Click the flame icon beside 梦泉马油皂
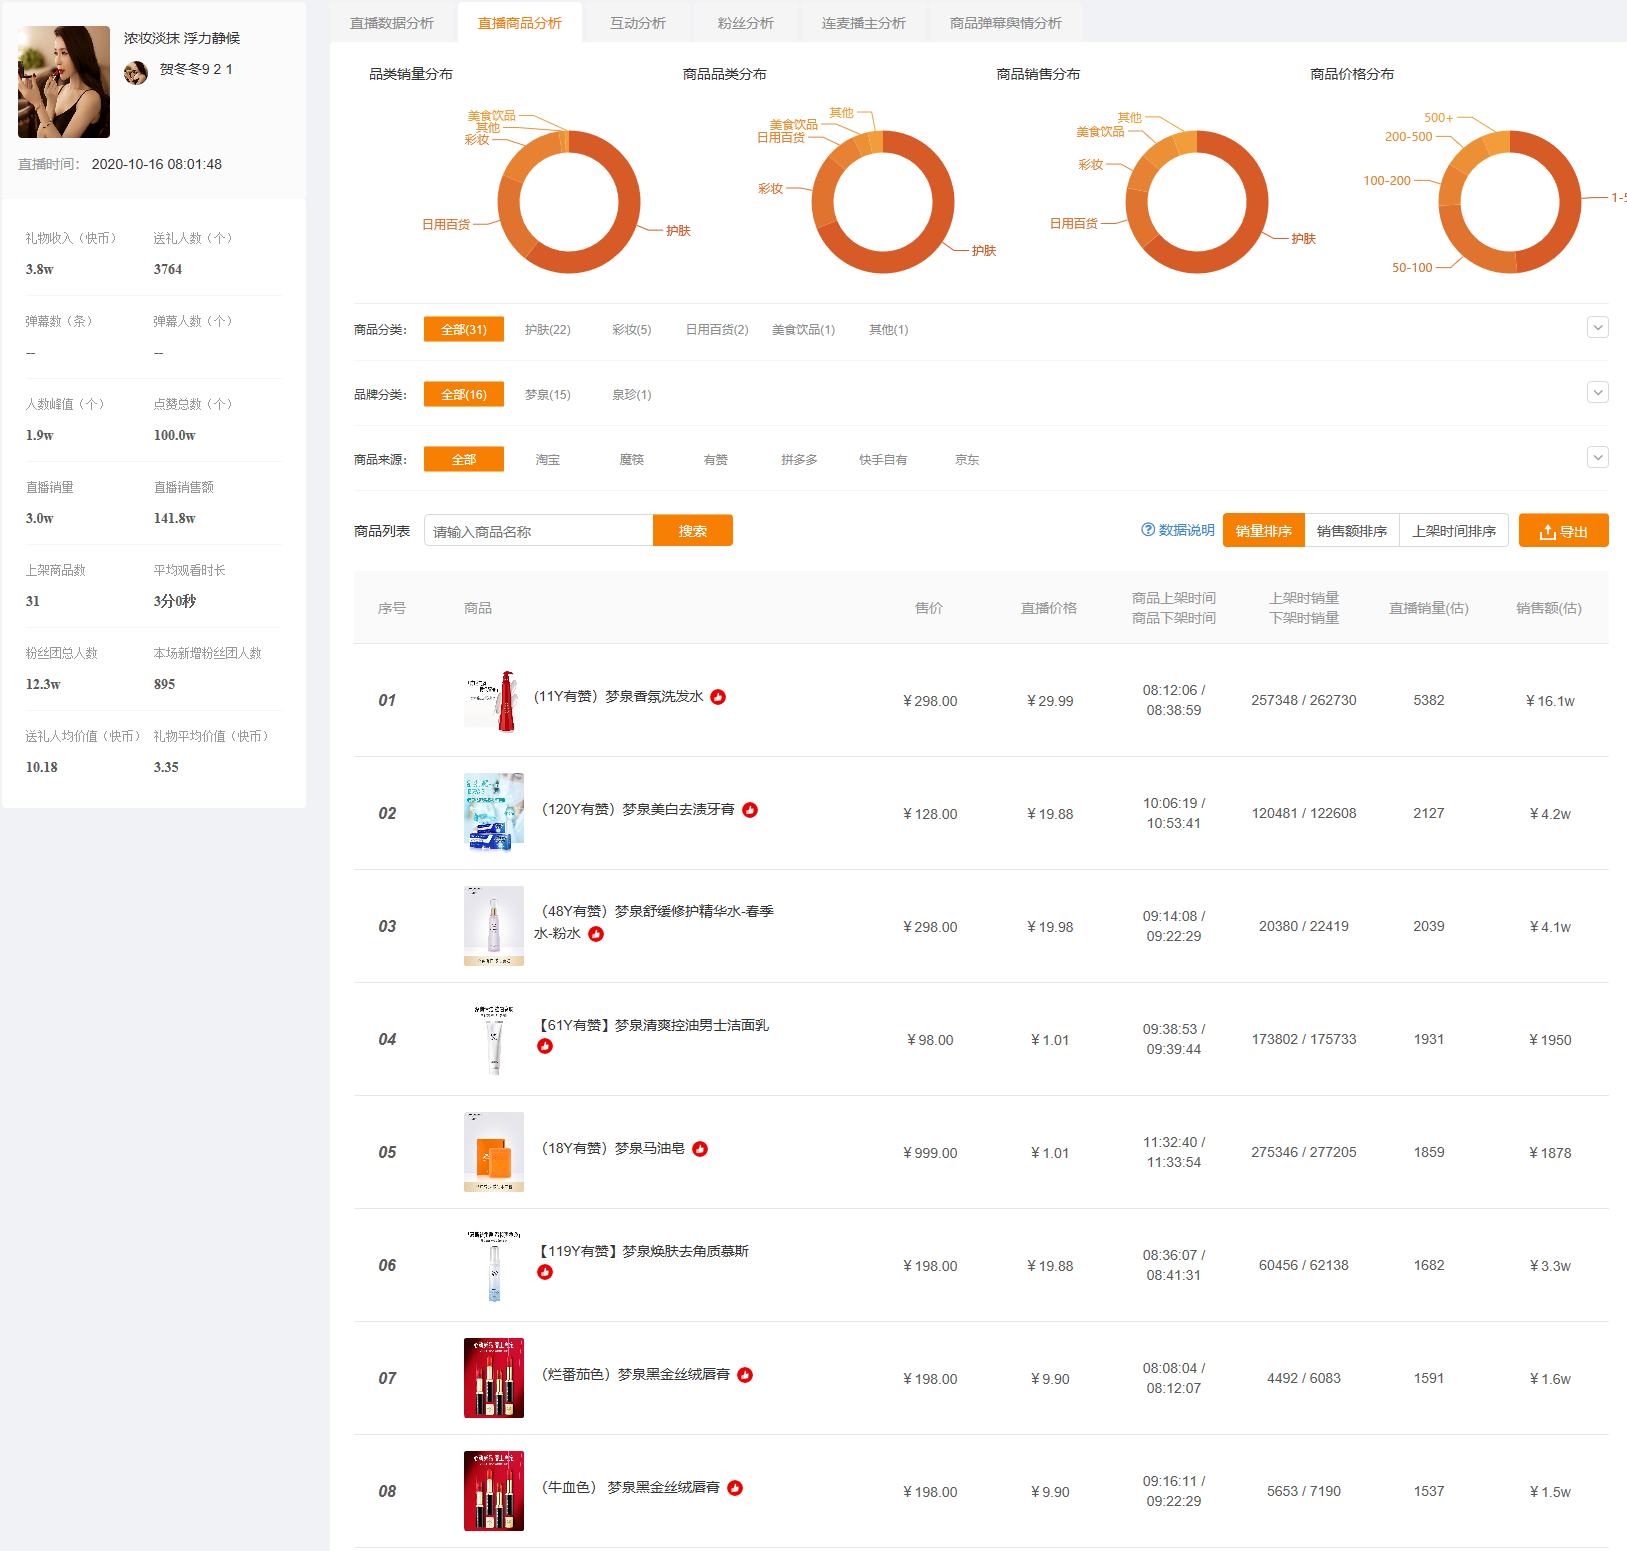 tap(700, 1149)
